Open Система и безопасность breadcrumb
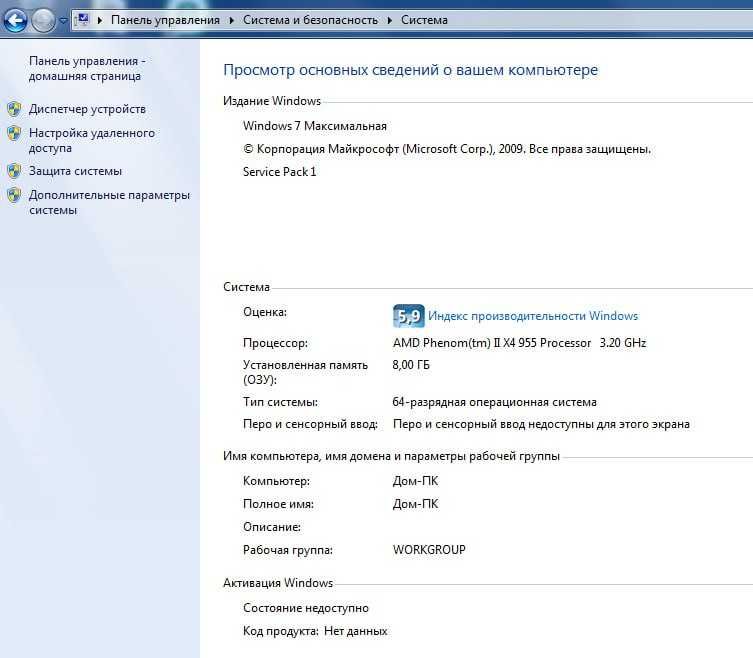This screenshot has width=753, height=658. pos(310,20)
